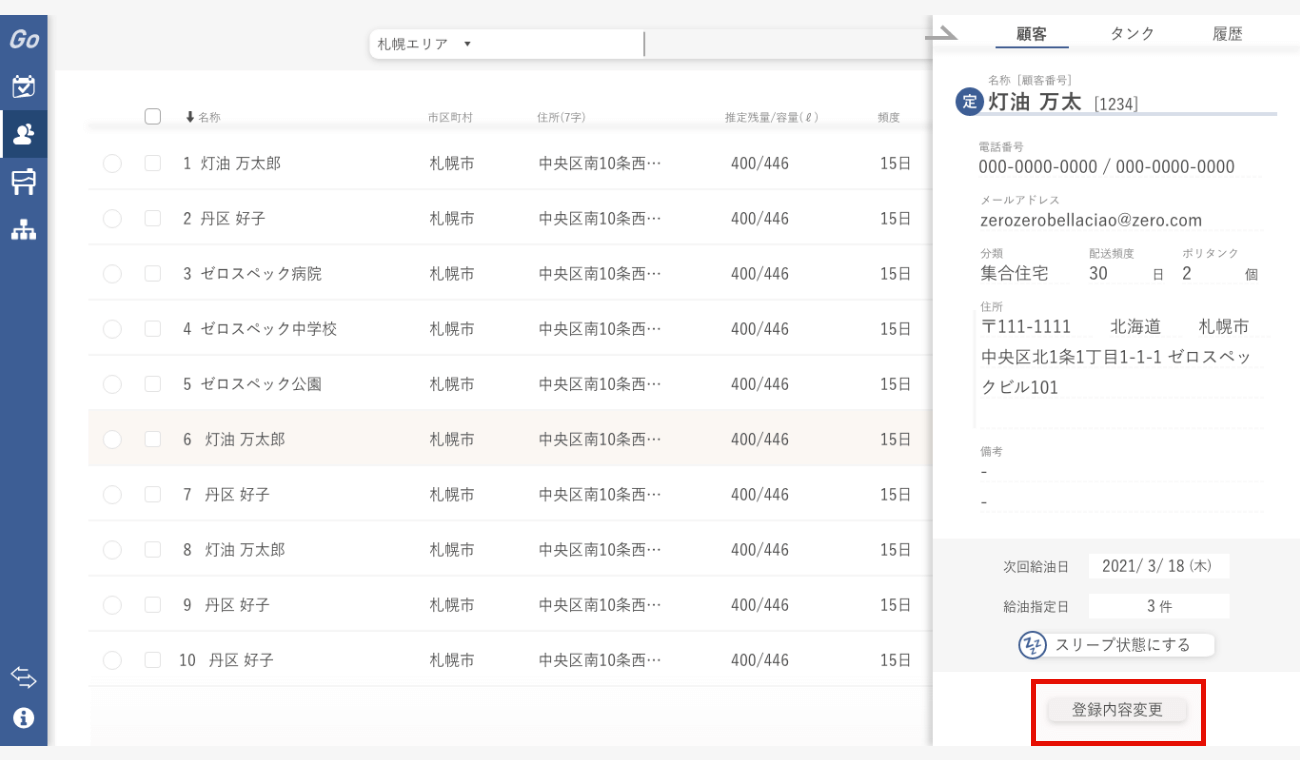
Task: Open the delivery truck icon in sidebar
Action: tap(23, 181)
